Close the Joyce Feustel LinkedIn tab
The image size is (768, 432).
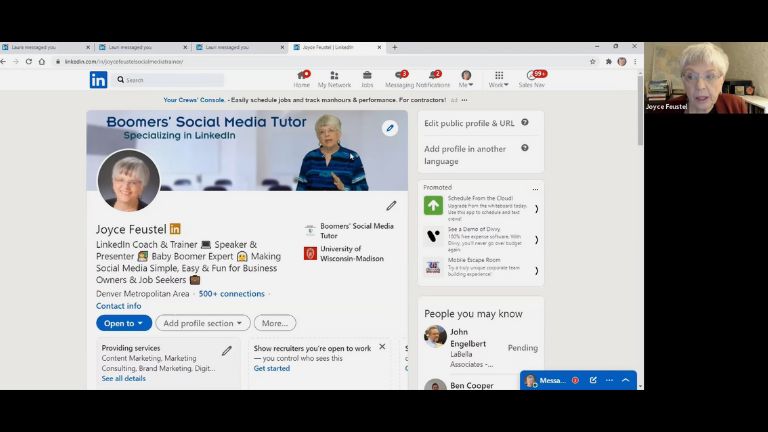coord(379,48)
